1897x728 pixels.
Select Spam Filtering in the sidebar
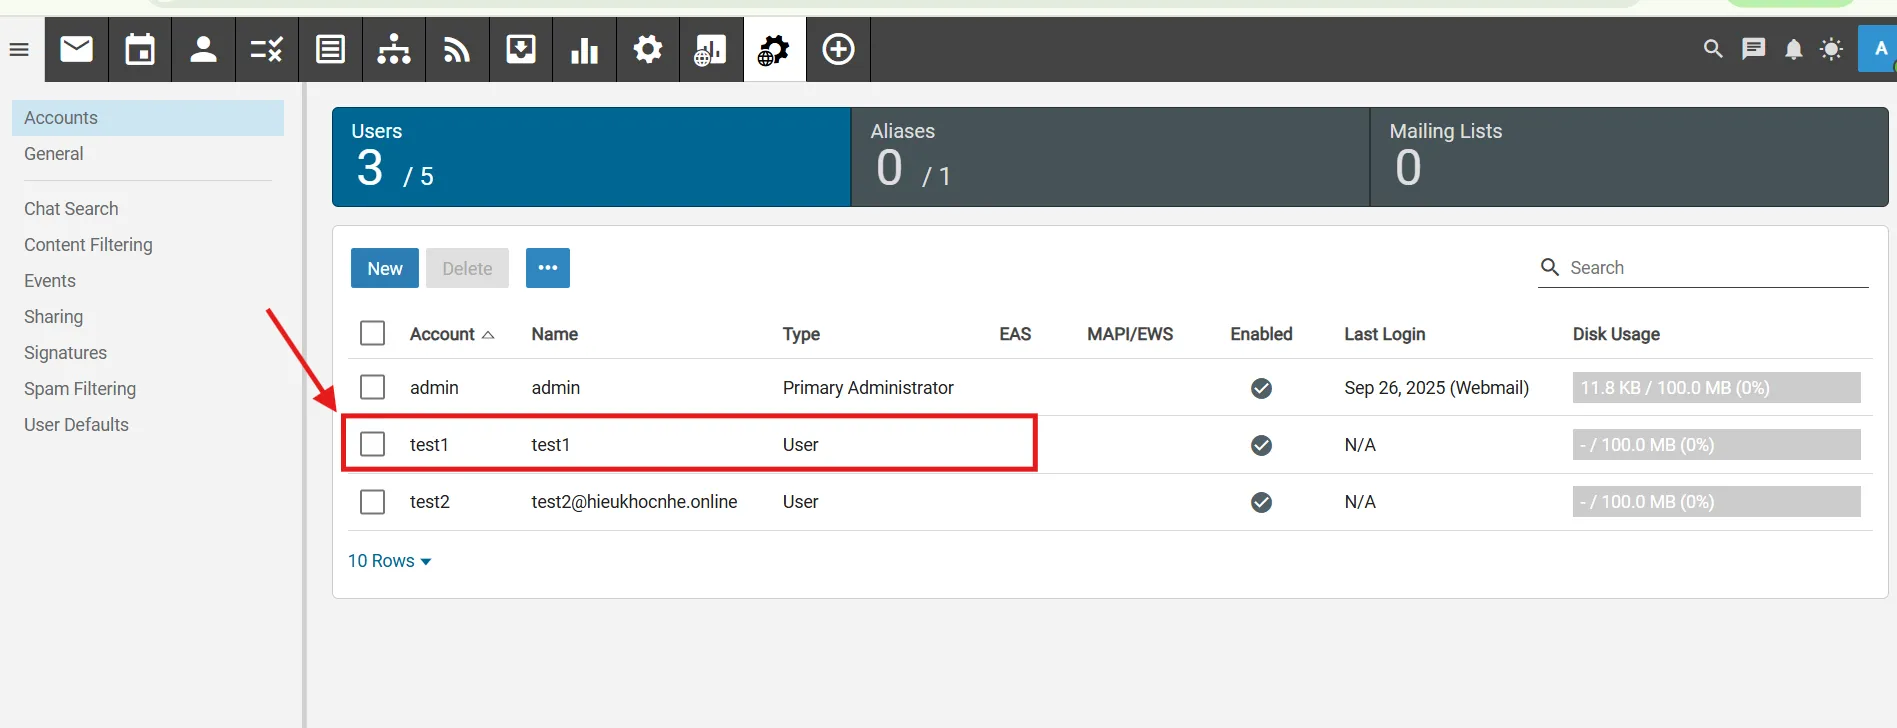pos(80,389)
